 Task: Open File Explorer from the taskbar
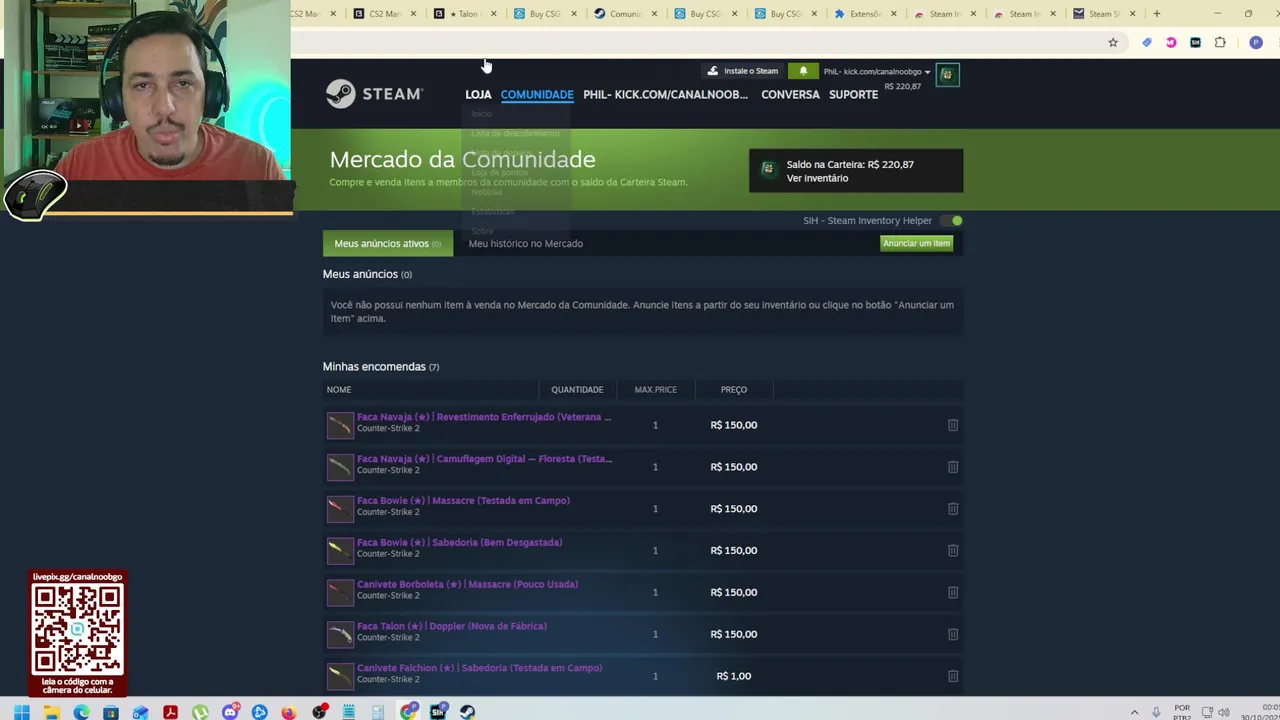tap(51, 712)
